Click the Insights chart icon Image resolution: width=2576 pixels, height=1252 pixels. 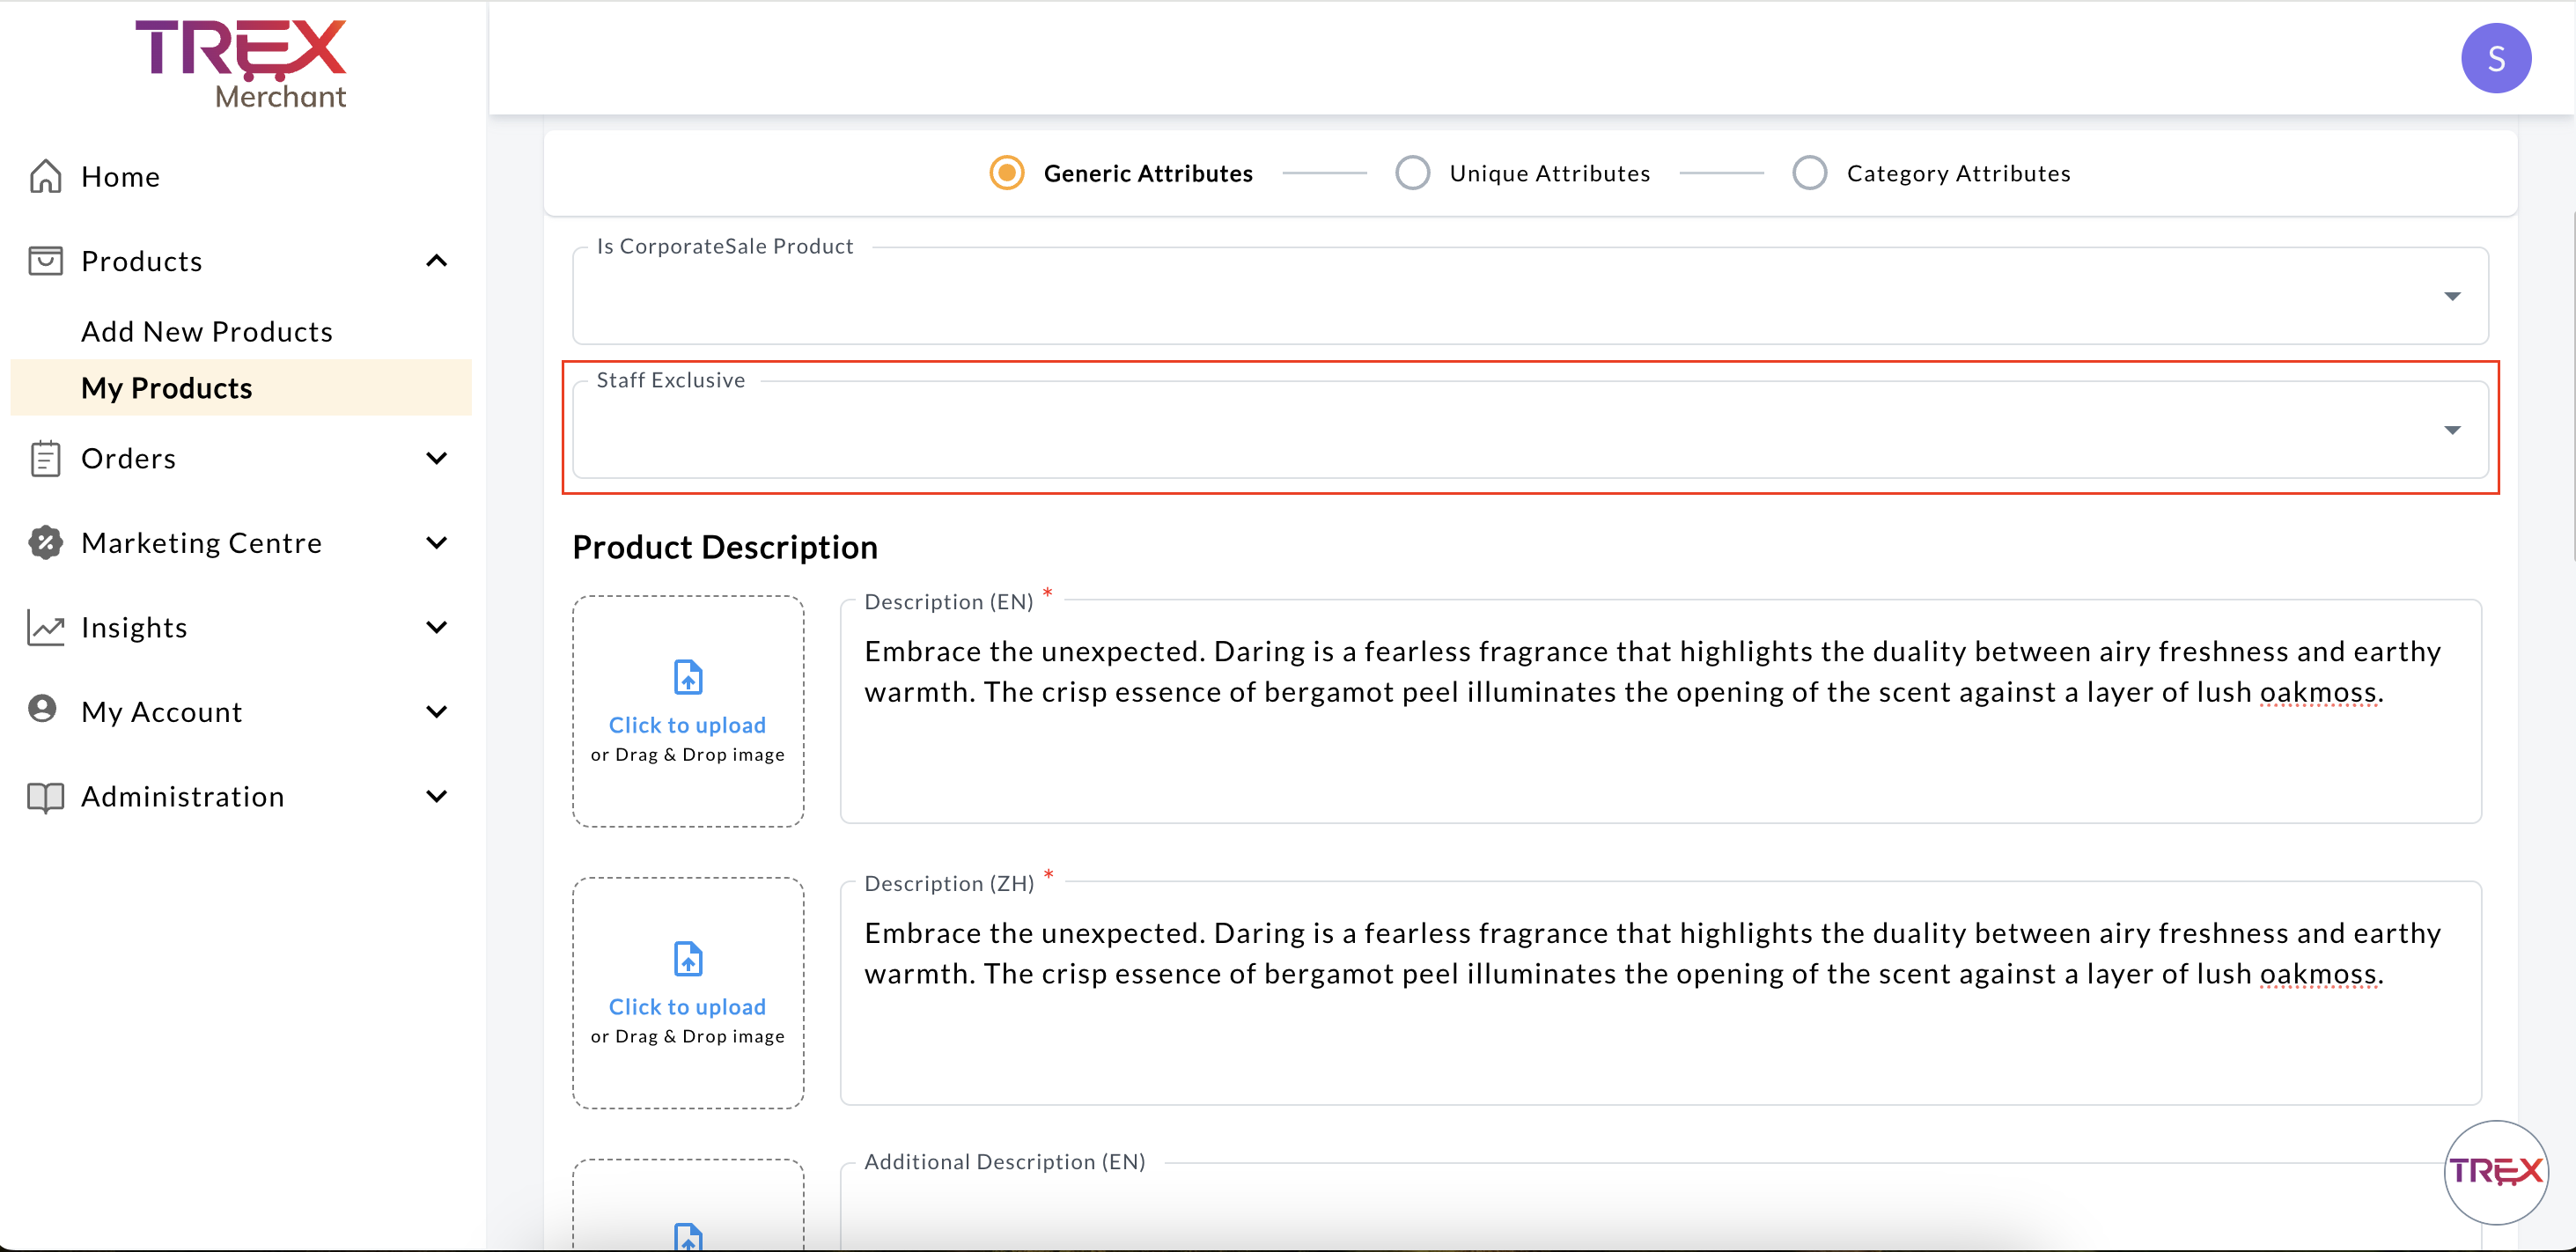point(46,627)
